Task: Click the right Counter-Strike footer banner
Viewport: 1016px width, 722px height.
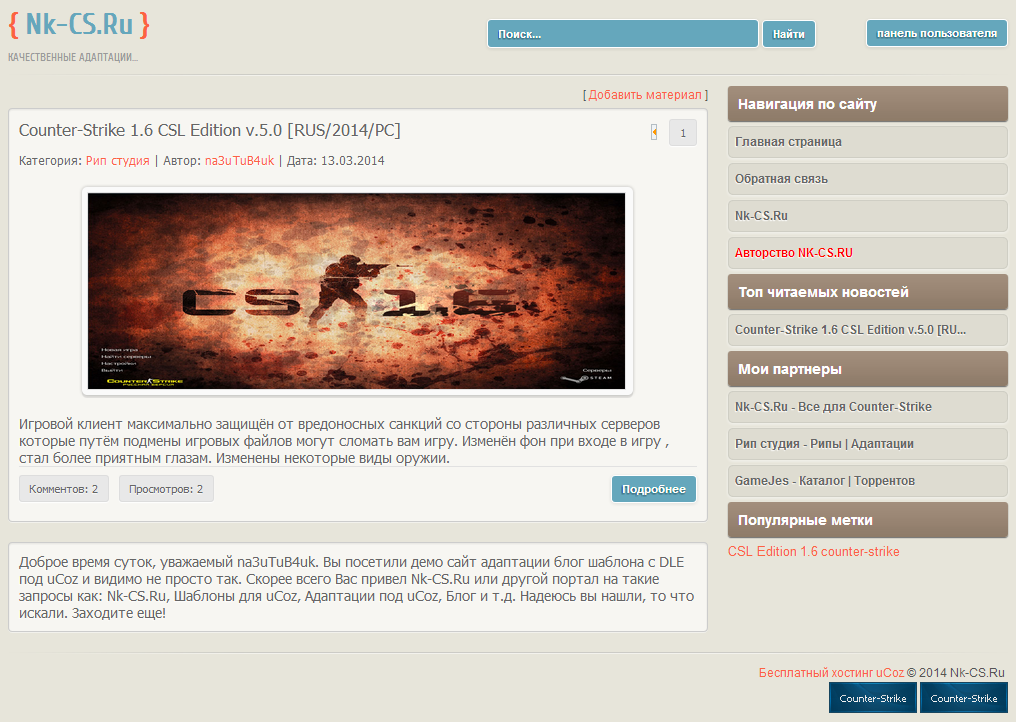Action: (x=964, y=698)
